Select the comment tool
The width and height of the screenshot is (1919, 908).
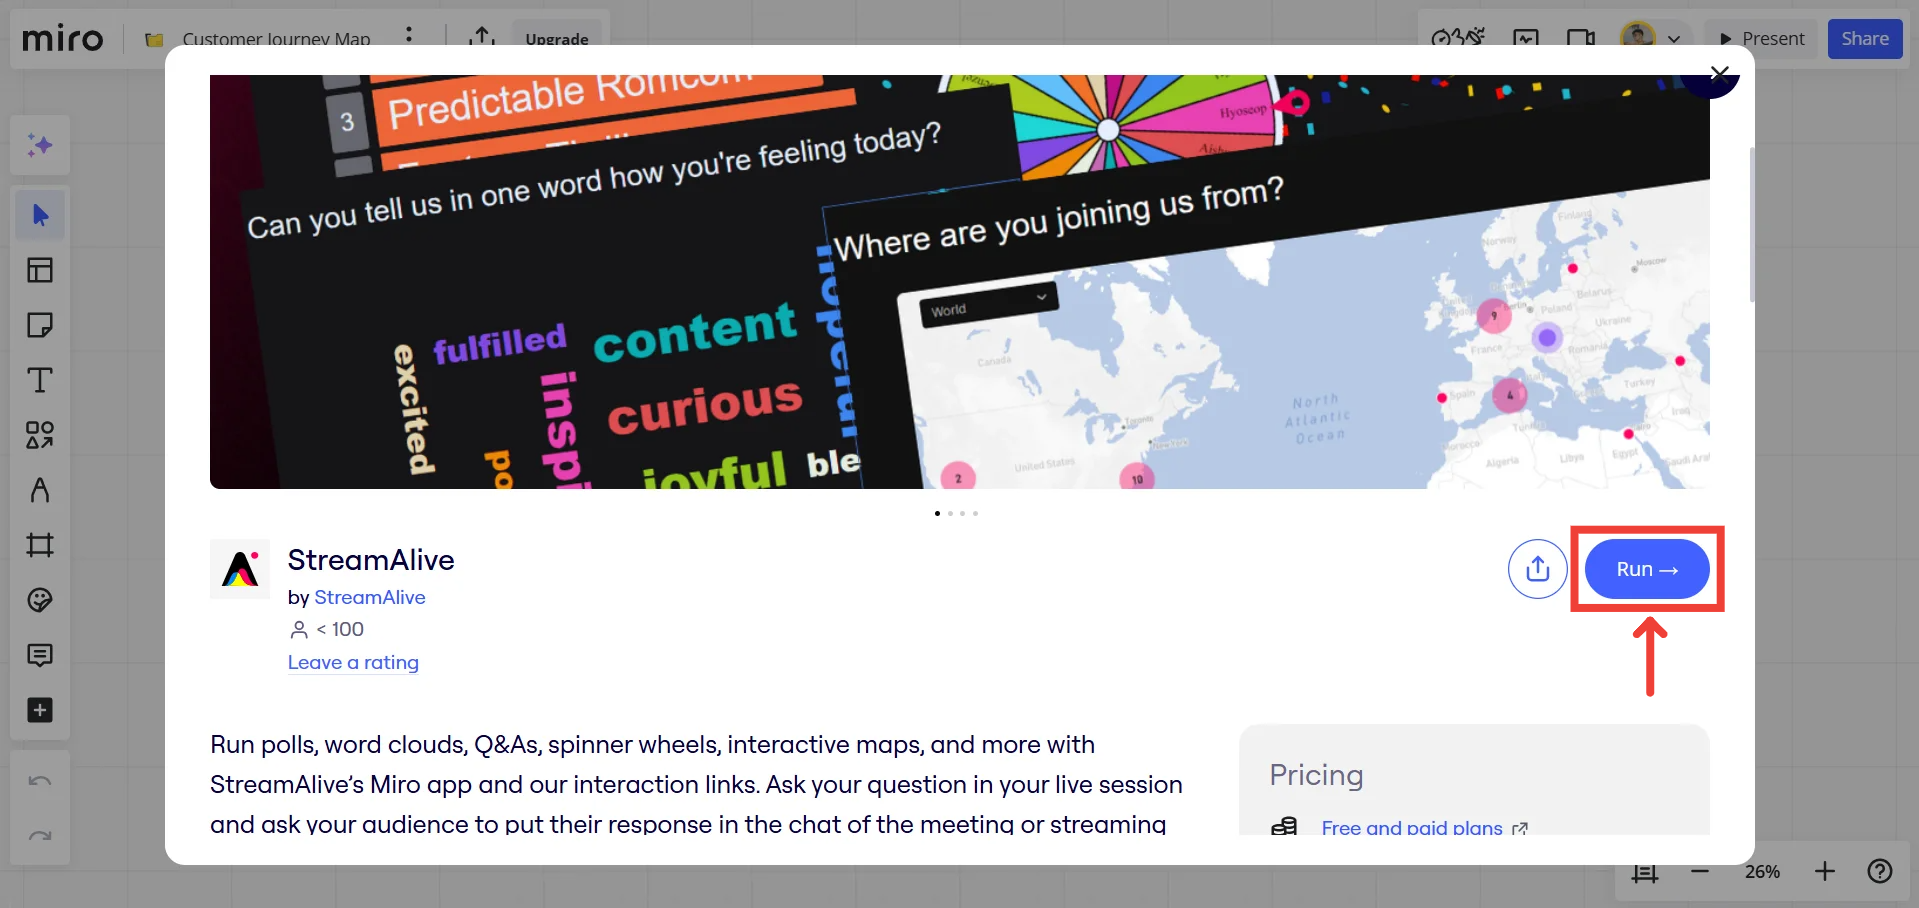(x=40, y=655)
